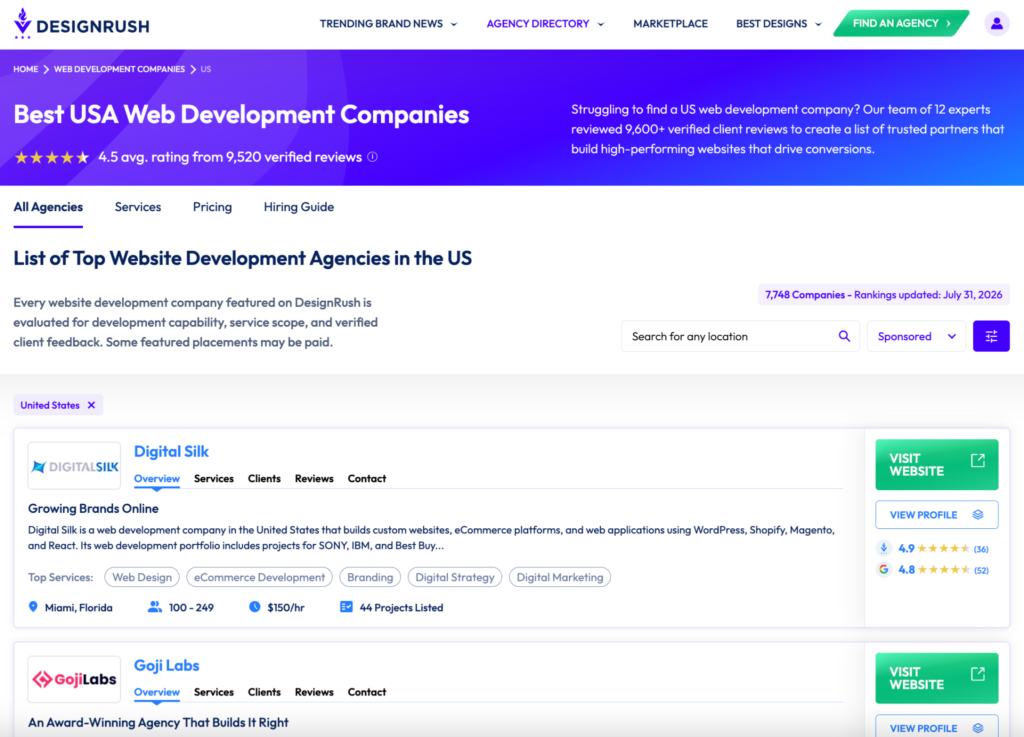This screenshot has width=1024, height=737.
Task: Open Digital Silk Clients tab
Action: 264,478
